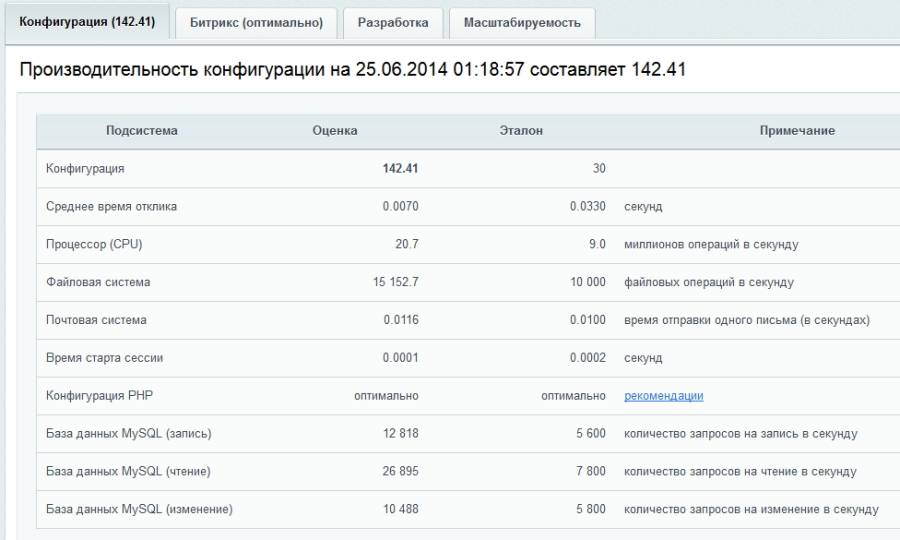The image size is (900, 540).
Task: Click the session start value 0.0001
Action: pyautogui.click(x=400, y=358)
